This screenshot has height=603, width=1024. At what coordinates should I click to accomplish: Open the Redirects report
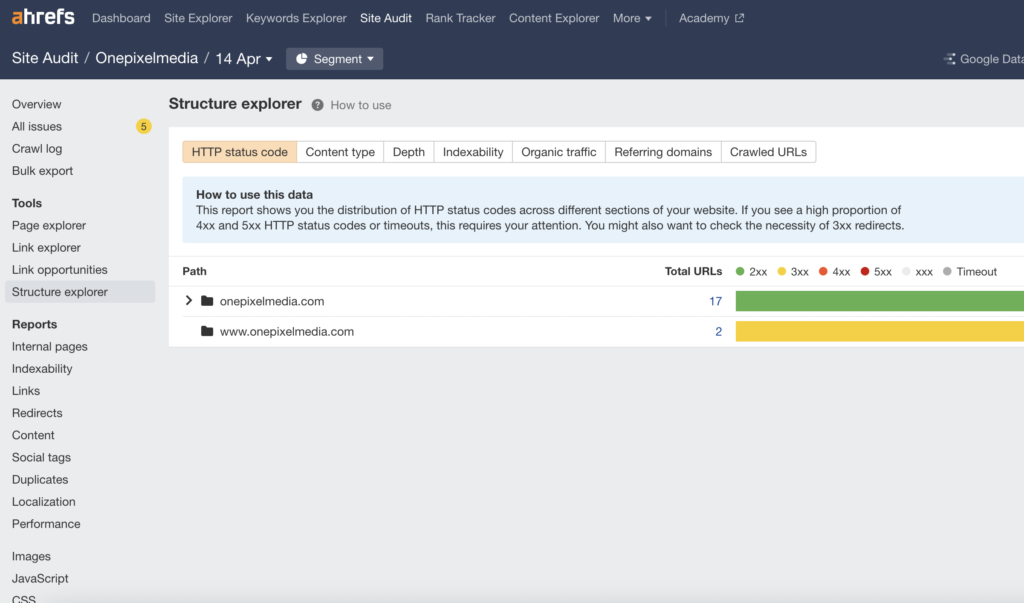coord(37,414)
